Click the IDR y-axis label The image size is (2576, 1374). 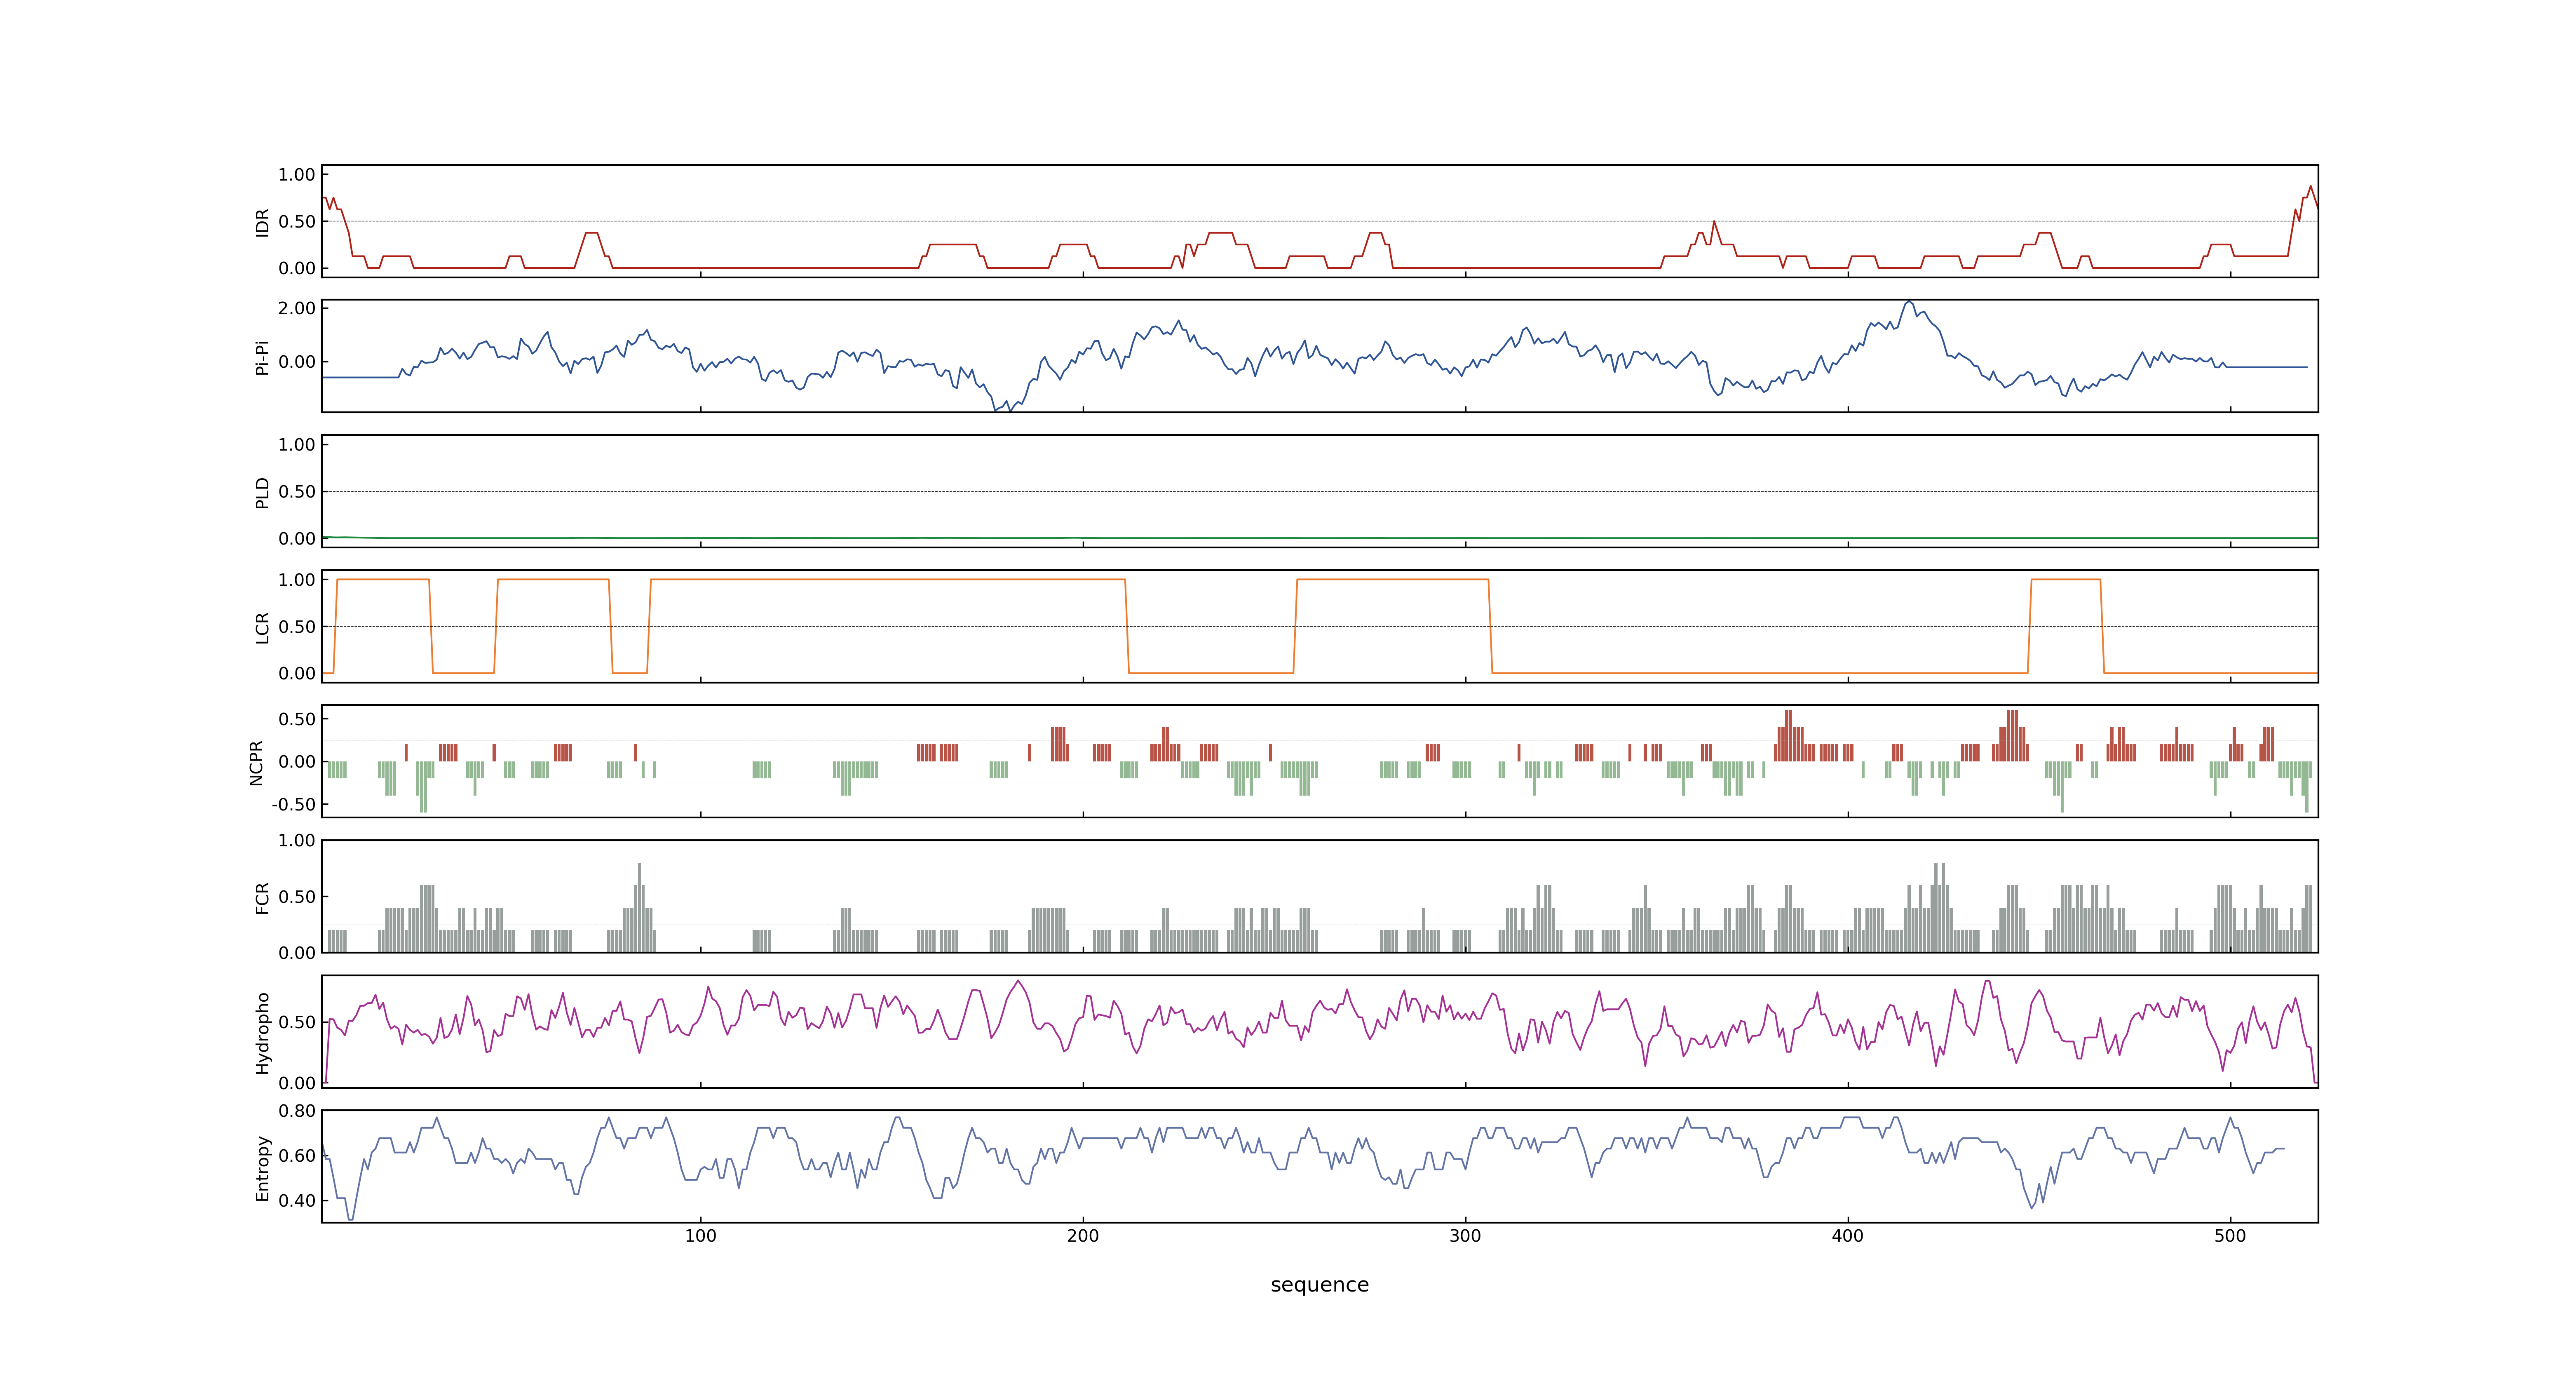coord(262,222)
